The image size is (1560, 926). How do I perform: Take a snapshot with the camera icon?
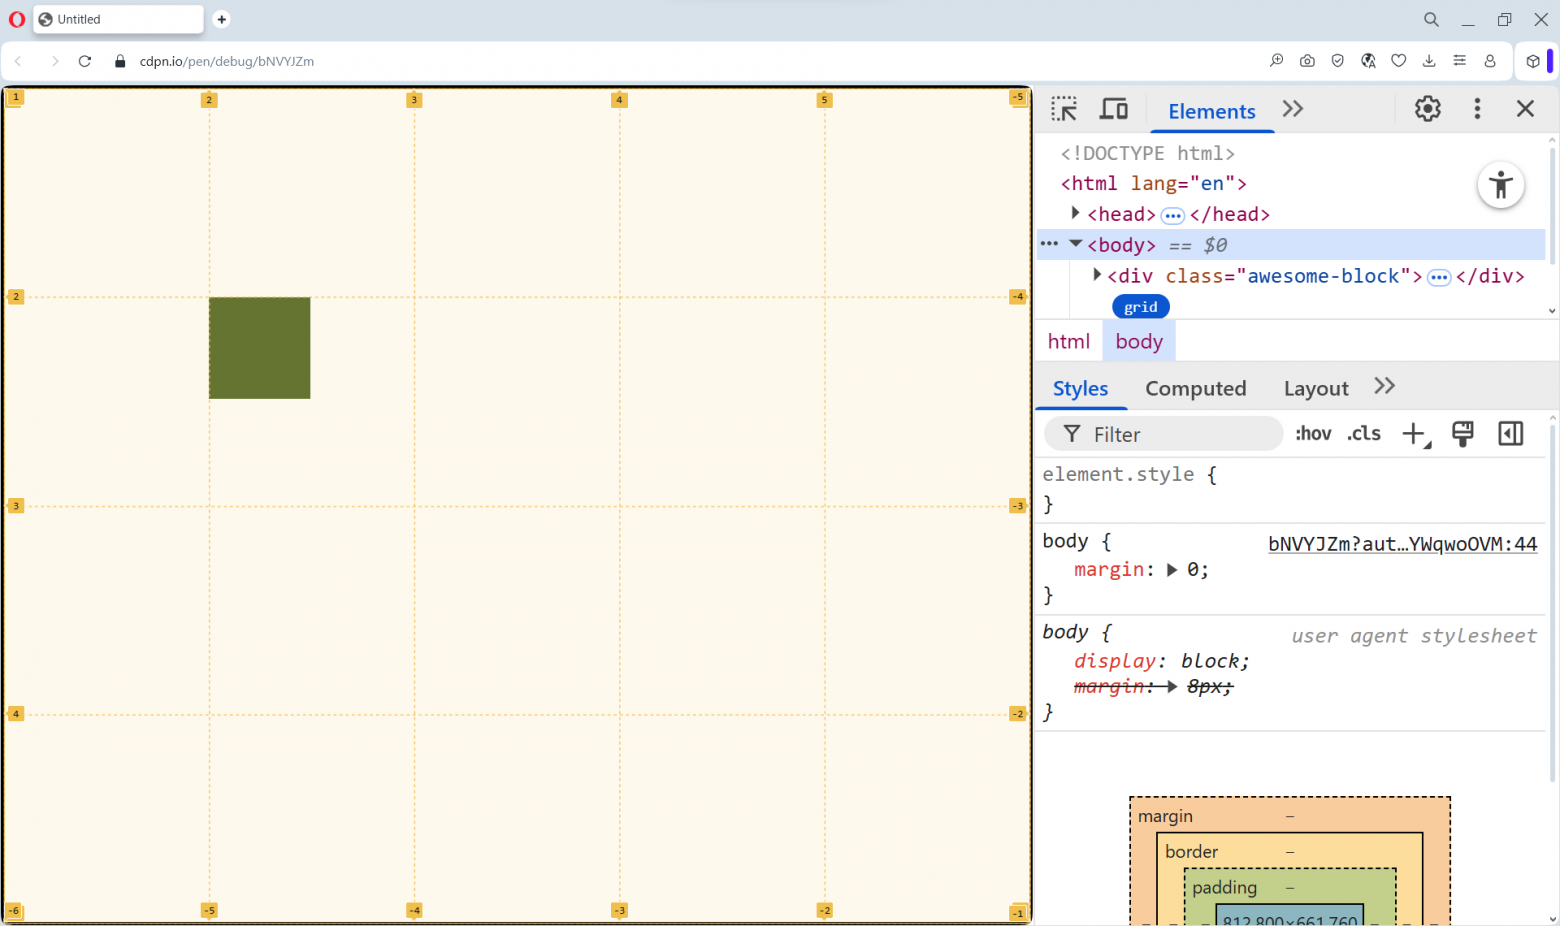(1307, 61)
